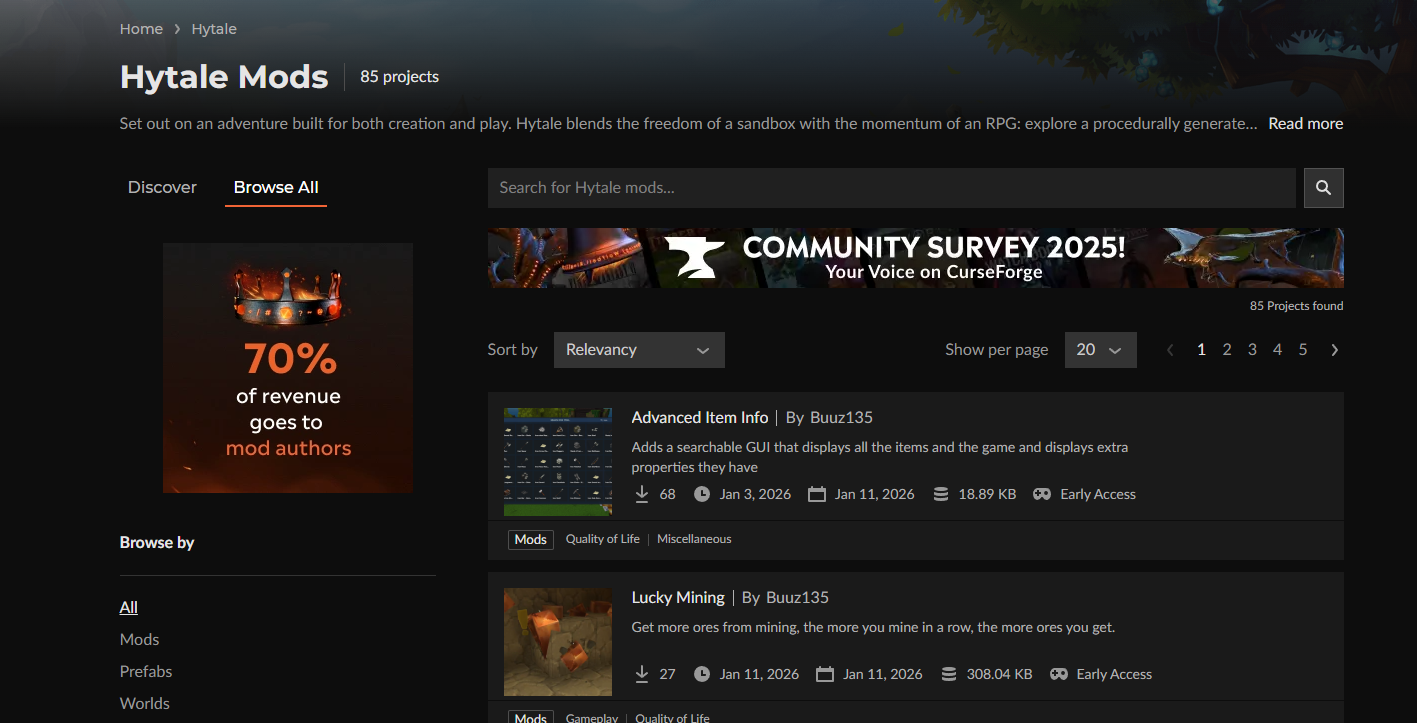Open Show per page 20 dropdown

1100,350
